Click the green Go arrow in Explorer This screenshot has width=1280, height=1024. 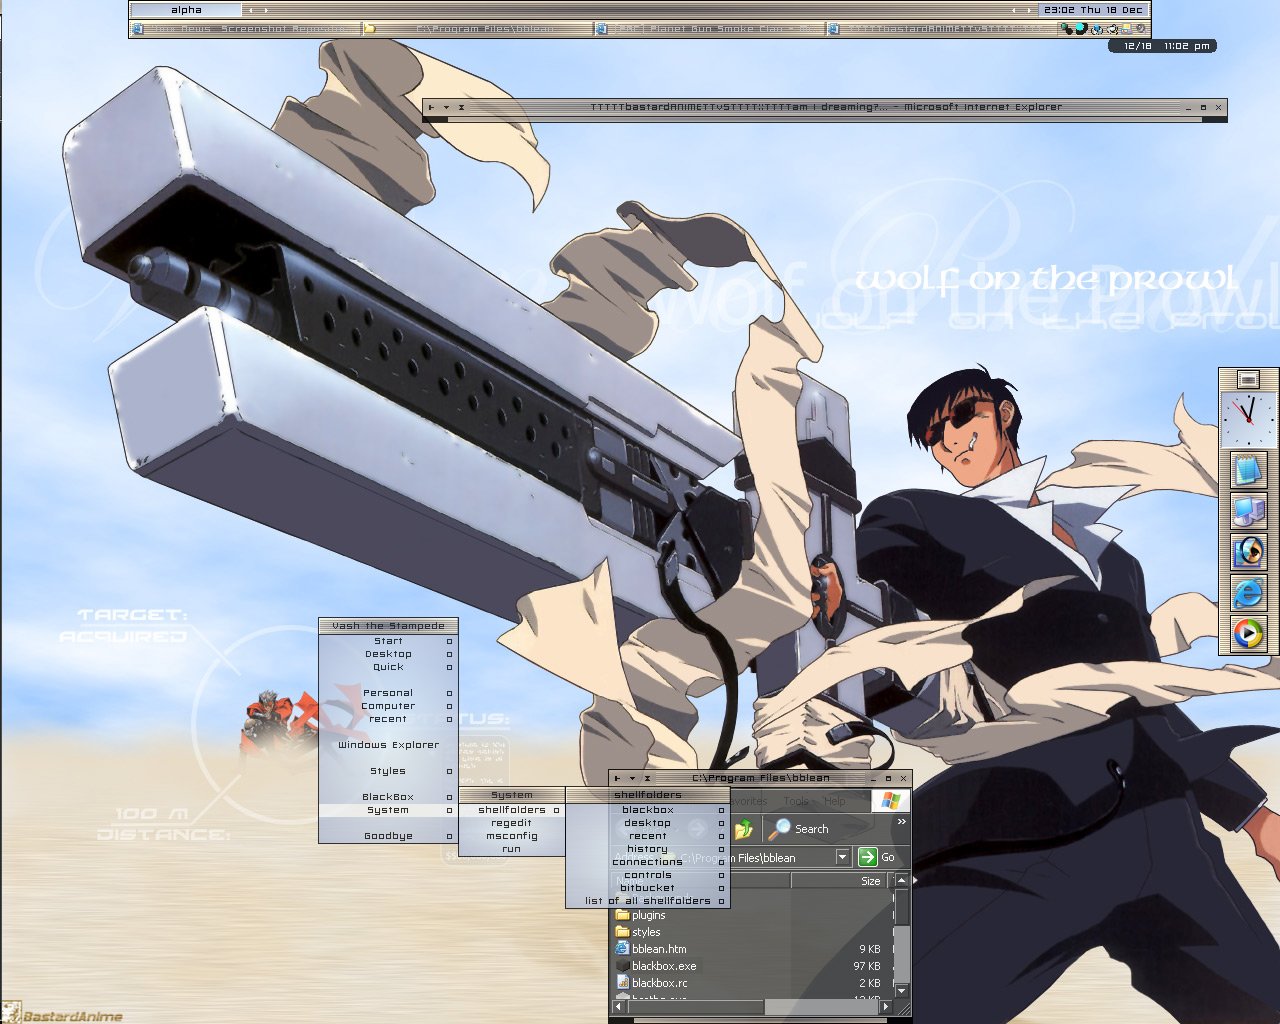(x=867, y=857)
